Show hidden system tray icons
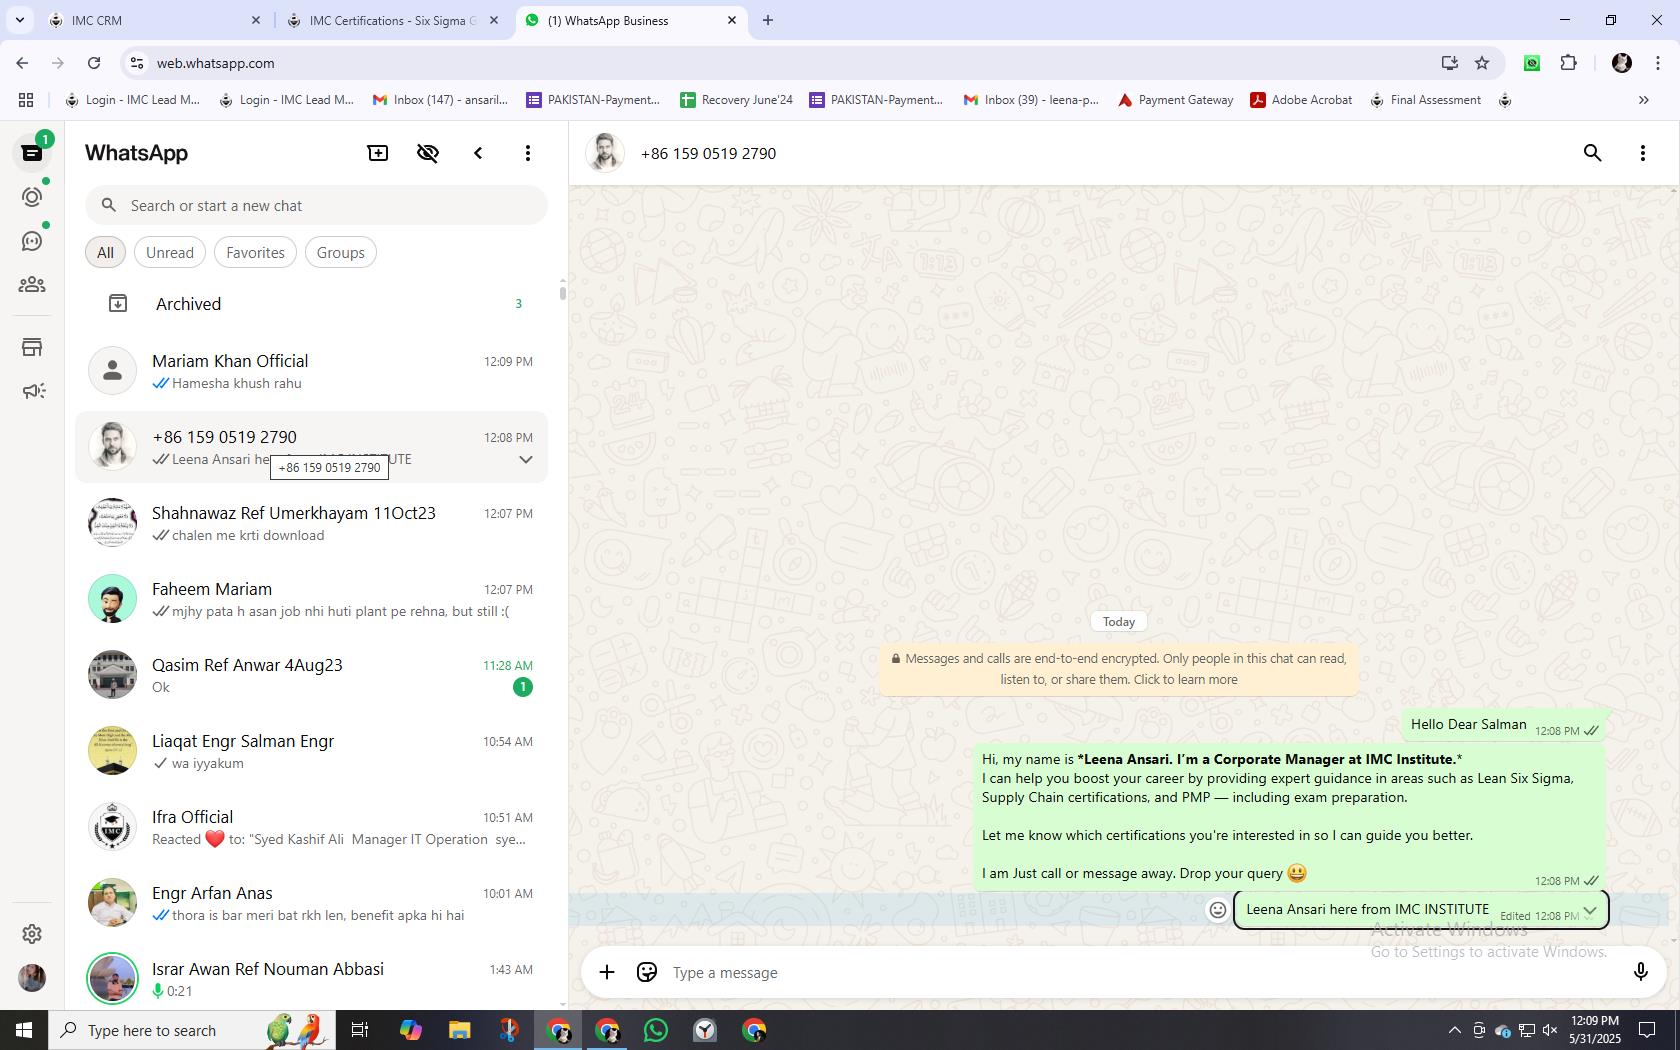This screenshot has width=1680, height=1050. tap(1454, 1030)
